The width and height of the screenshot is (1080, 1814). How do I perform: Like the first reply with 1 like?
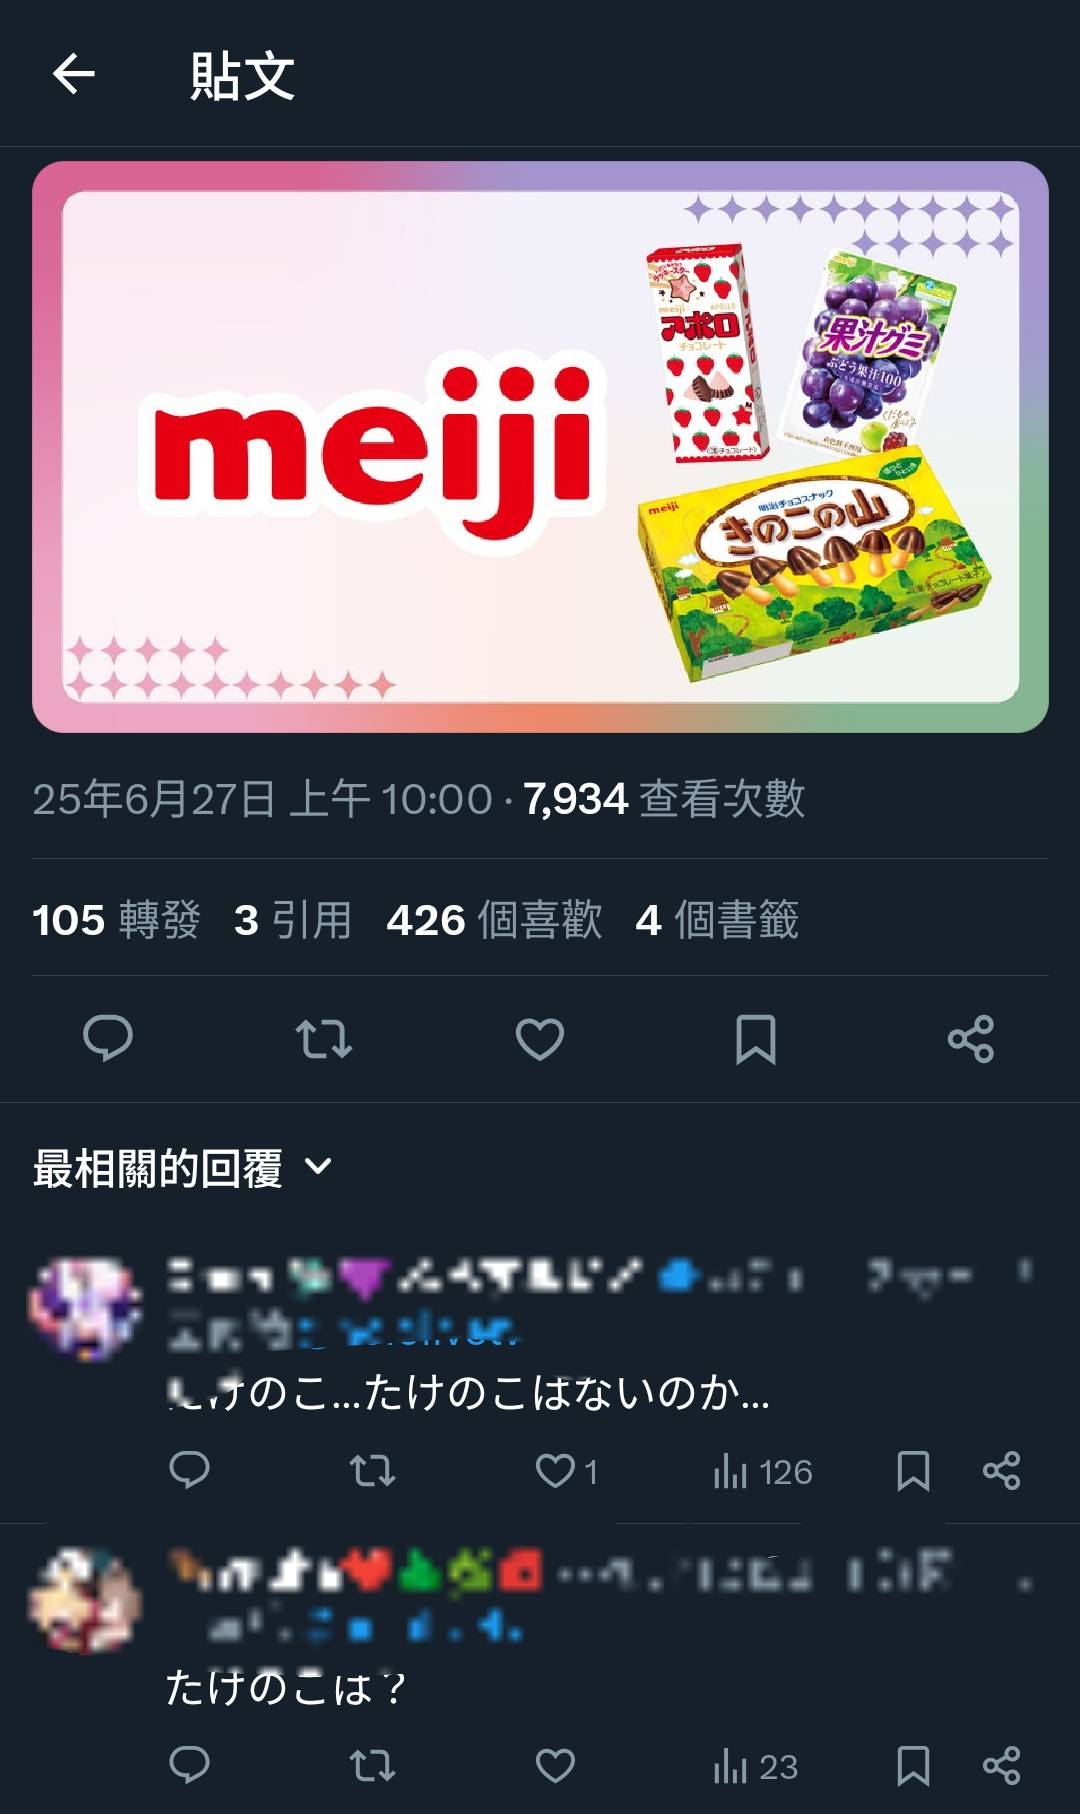coord(566,1471)
